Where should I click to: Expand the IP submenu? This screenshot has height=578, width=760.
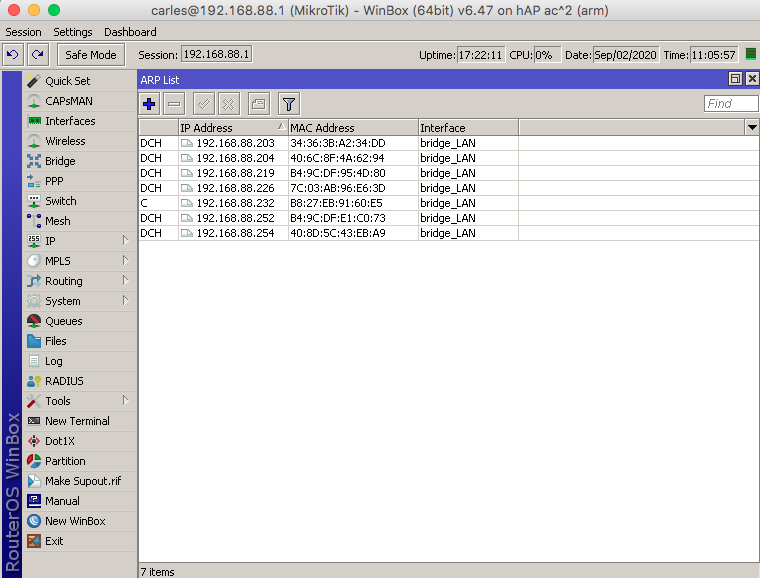coord(80,241)
